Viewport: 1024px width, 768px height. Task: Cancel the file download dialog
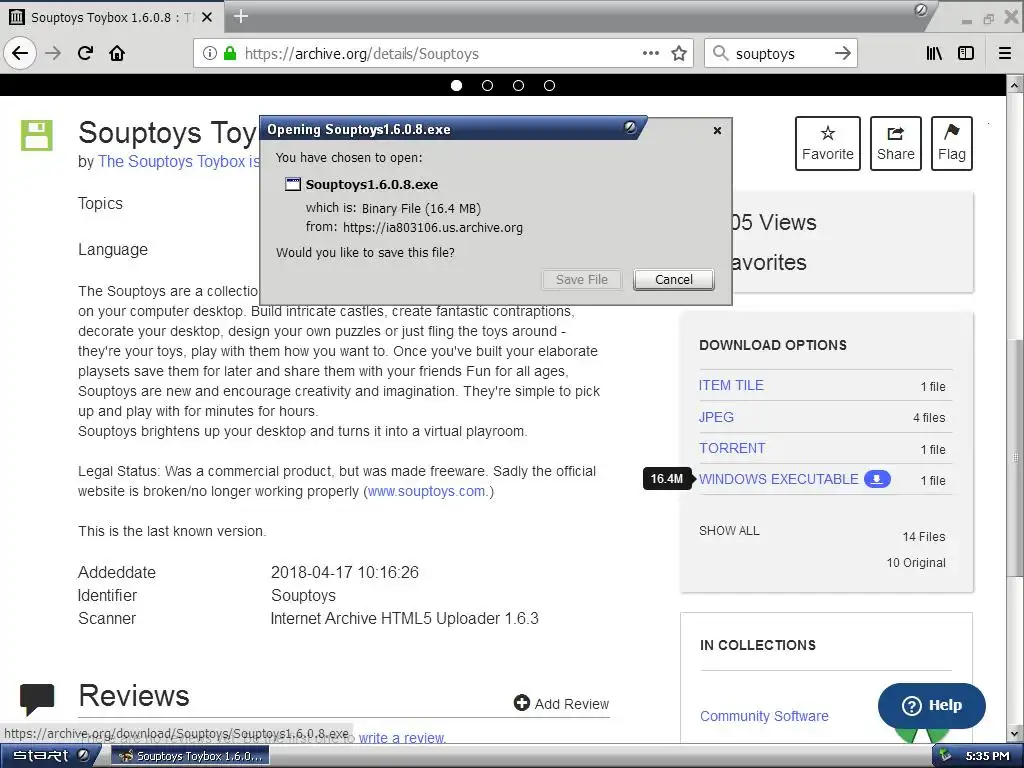[x=673, y=280]
